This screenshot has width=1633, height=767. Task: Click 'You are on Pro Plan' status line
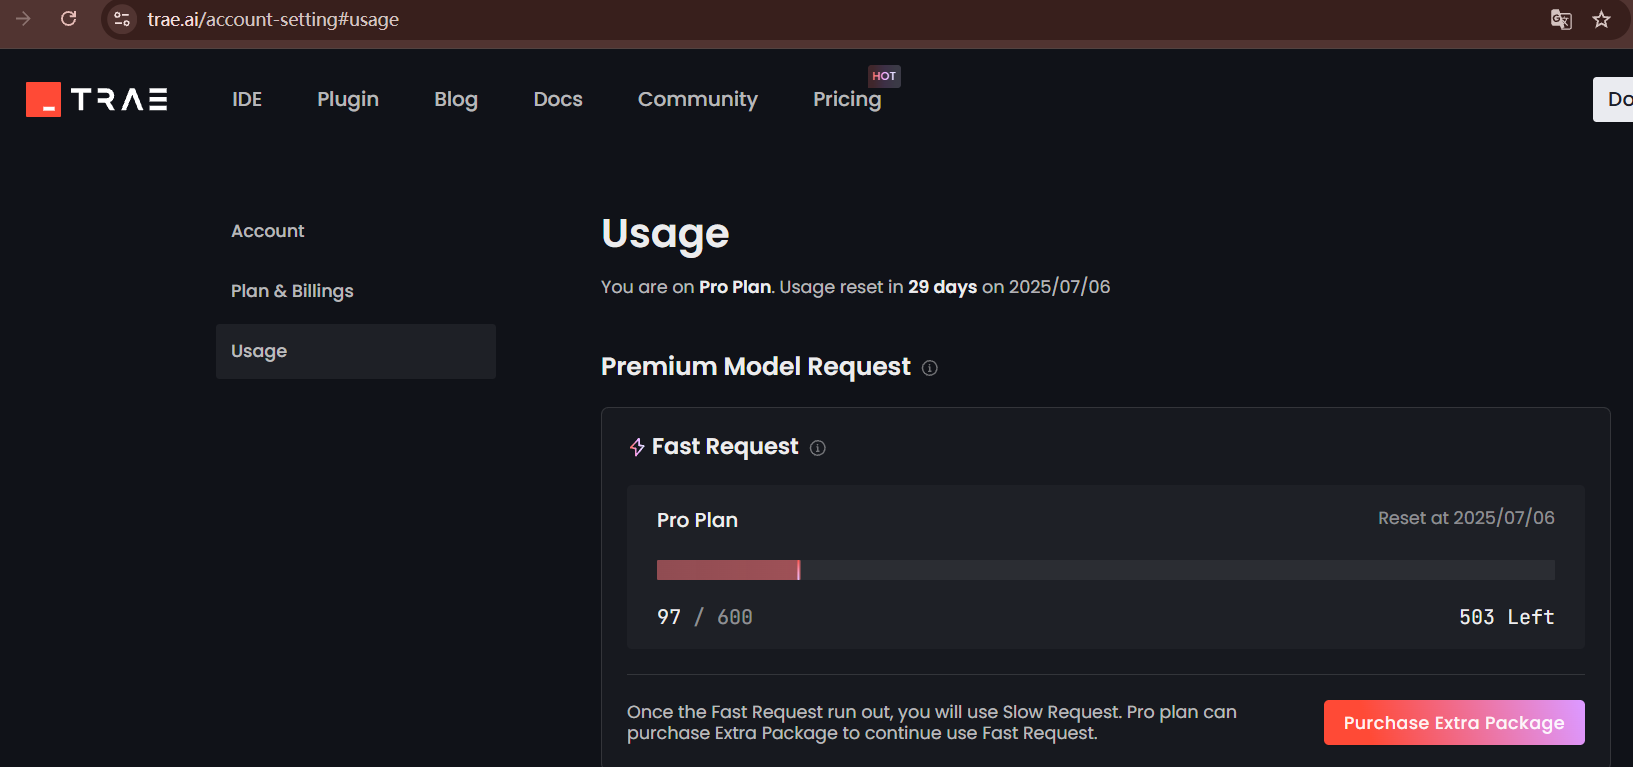pos(855,287)
